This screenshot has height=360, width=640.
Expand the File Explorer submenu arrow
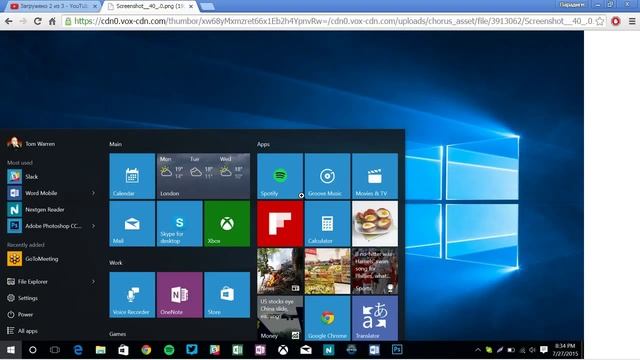point(93,282)
